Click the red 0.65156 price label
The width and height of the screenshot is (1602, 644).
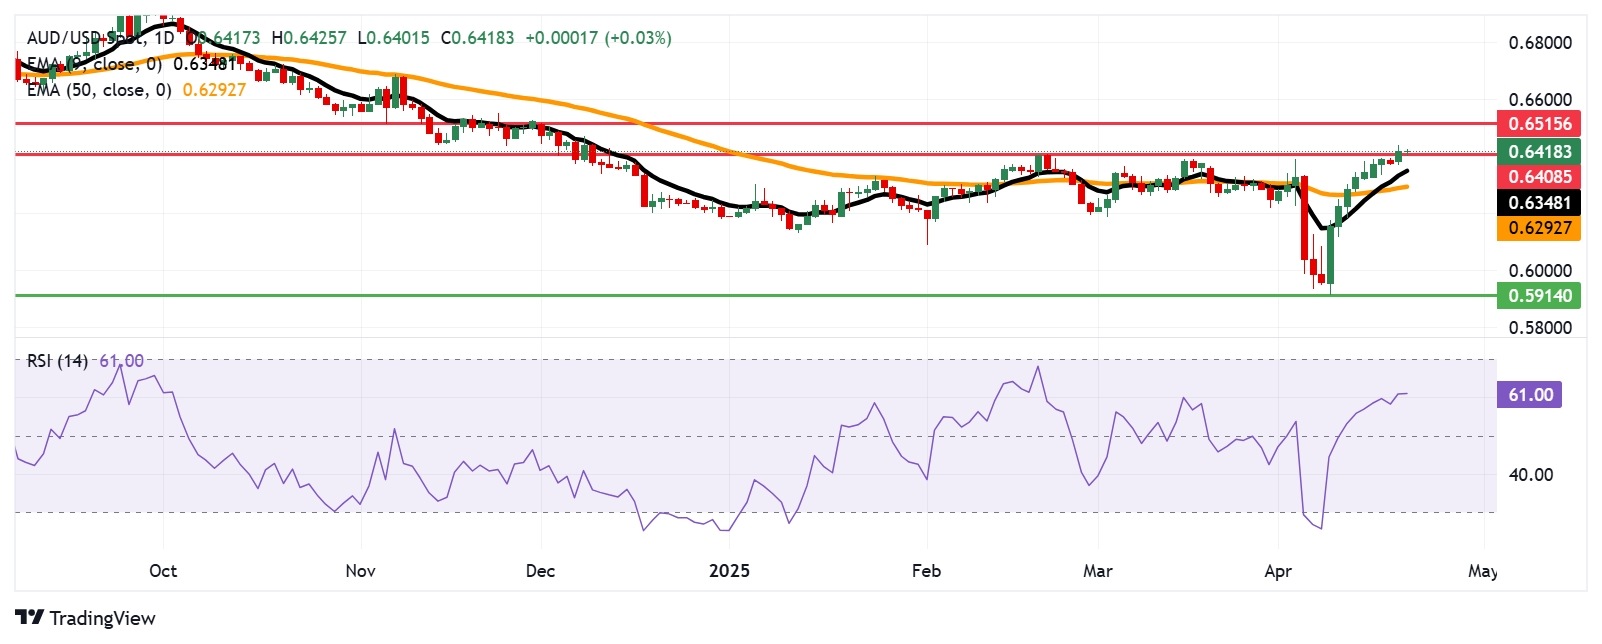[1539, 124]
